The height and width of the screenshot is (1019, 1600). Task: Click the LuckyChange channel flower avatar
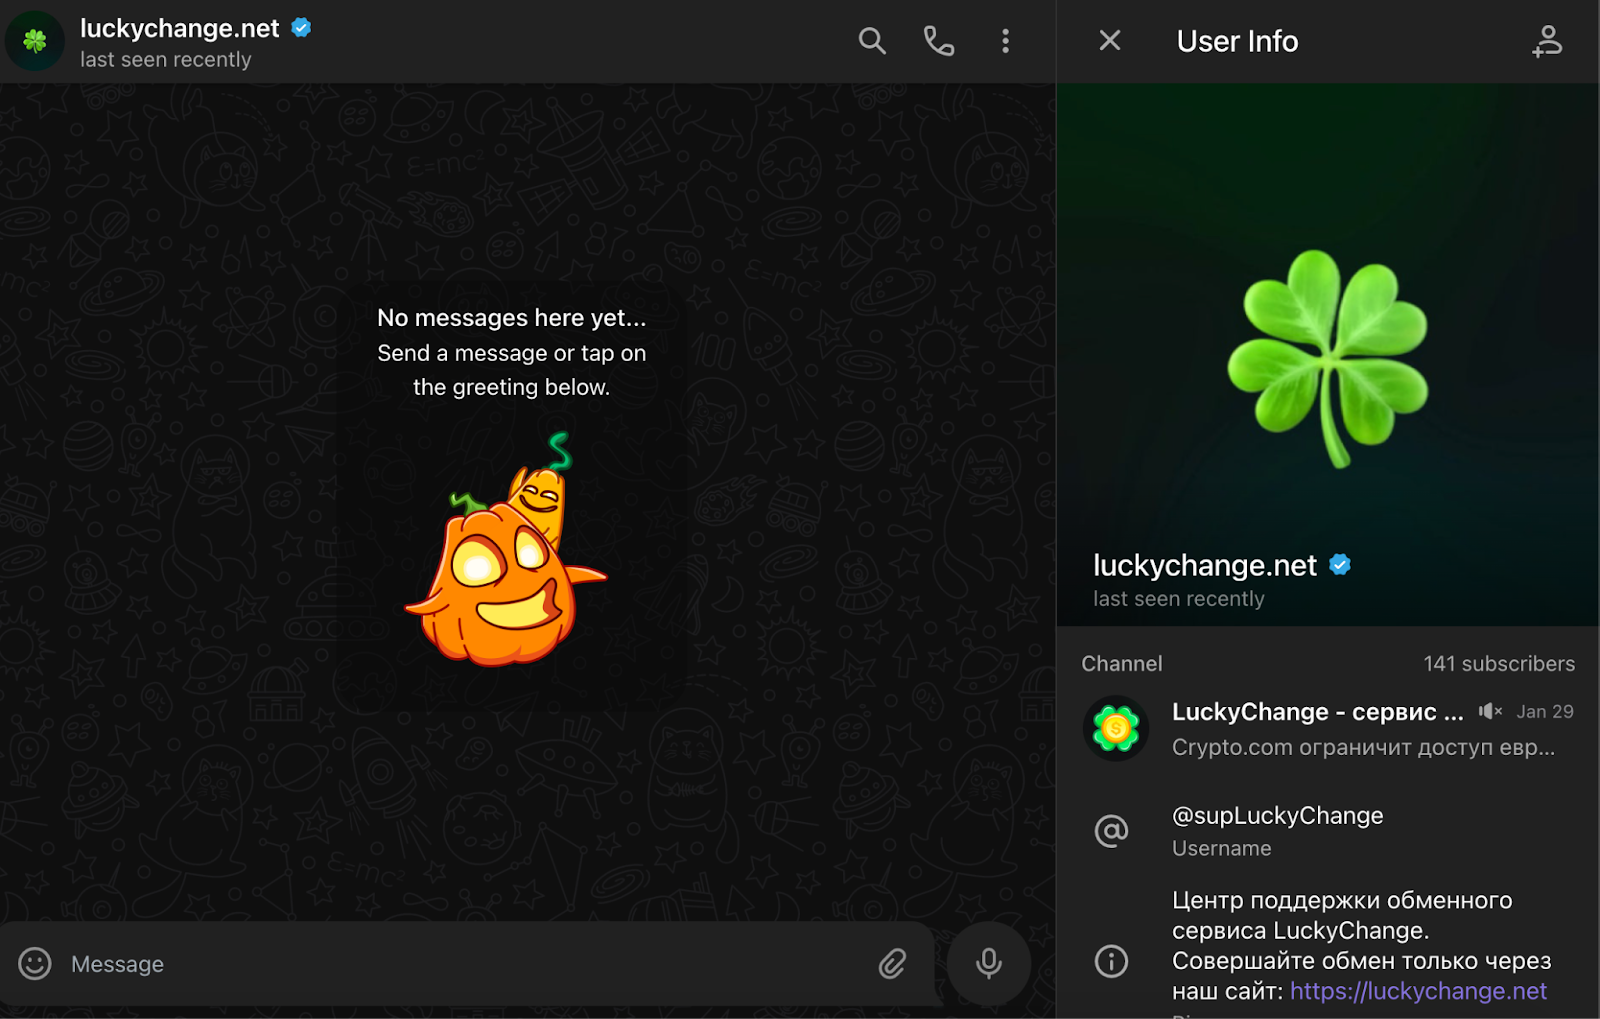[1116, 729]
